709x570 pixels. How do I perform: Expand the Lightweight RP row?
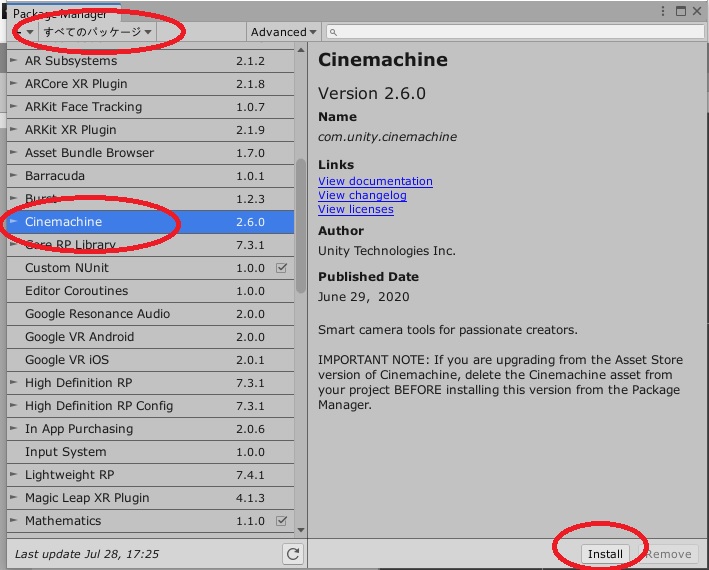14,474
